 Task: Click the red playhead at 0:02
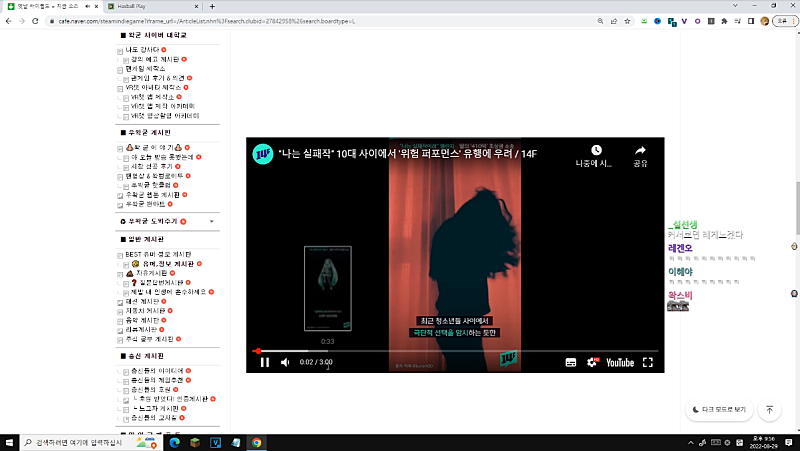[x=259, y=351]
